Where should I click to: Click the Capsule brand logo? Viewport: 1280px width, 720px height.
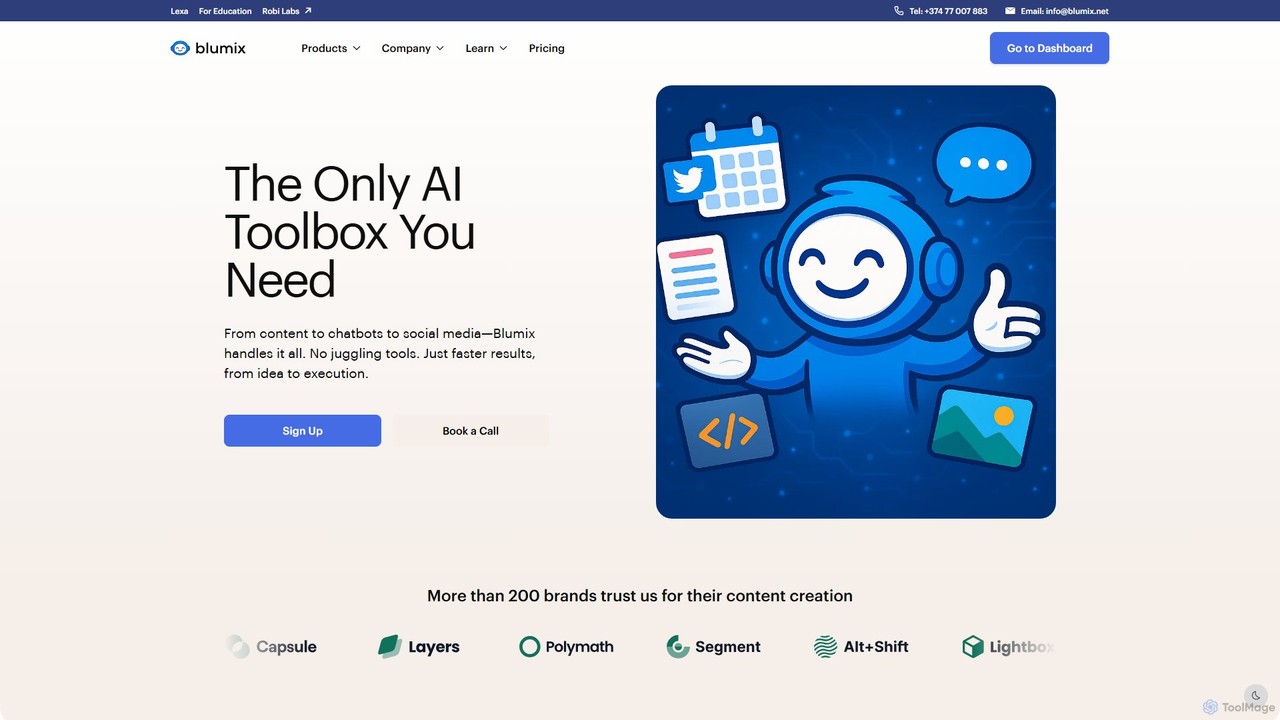coord(272,647)
